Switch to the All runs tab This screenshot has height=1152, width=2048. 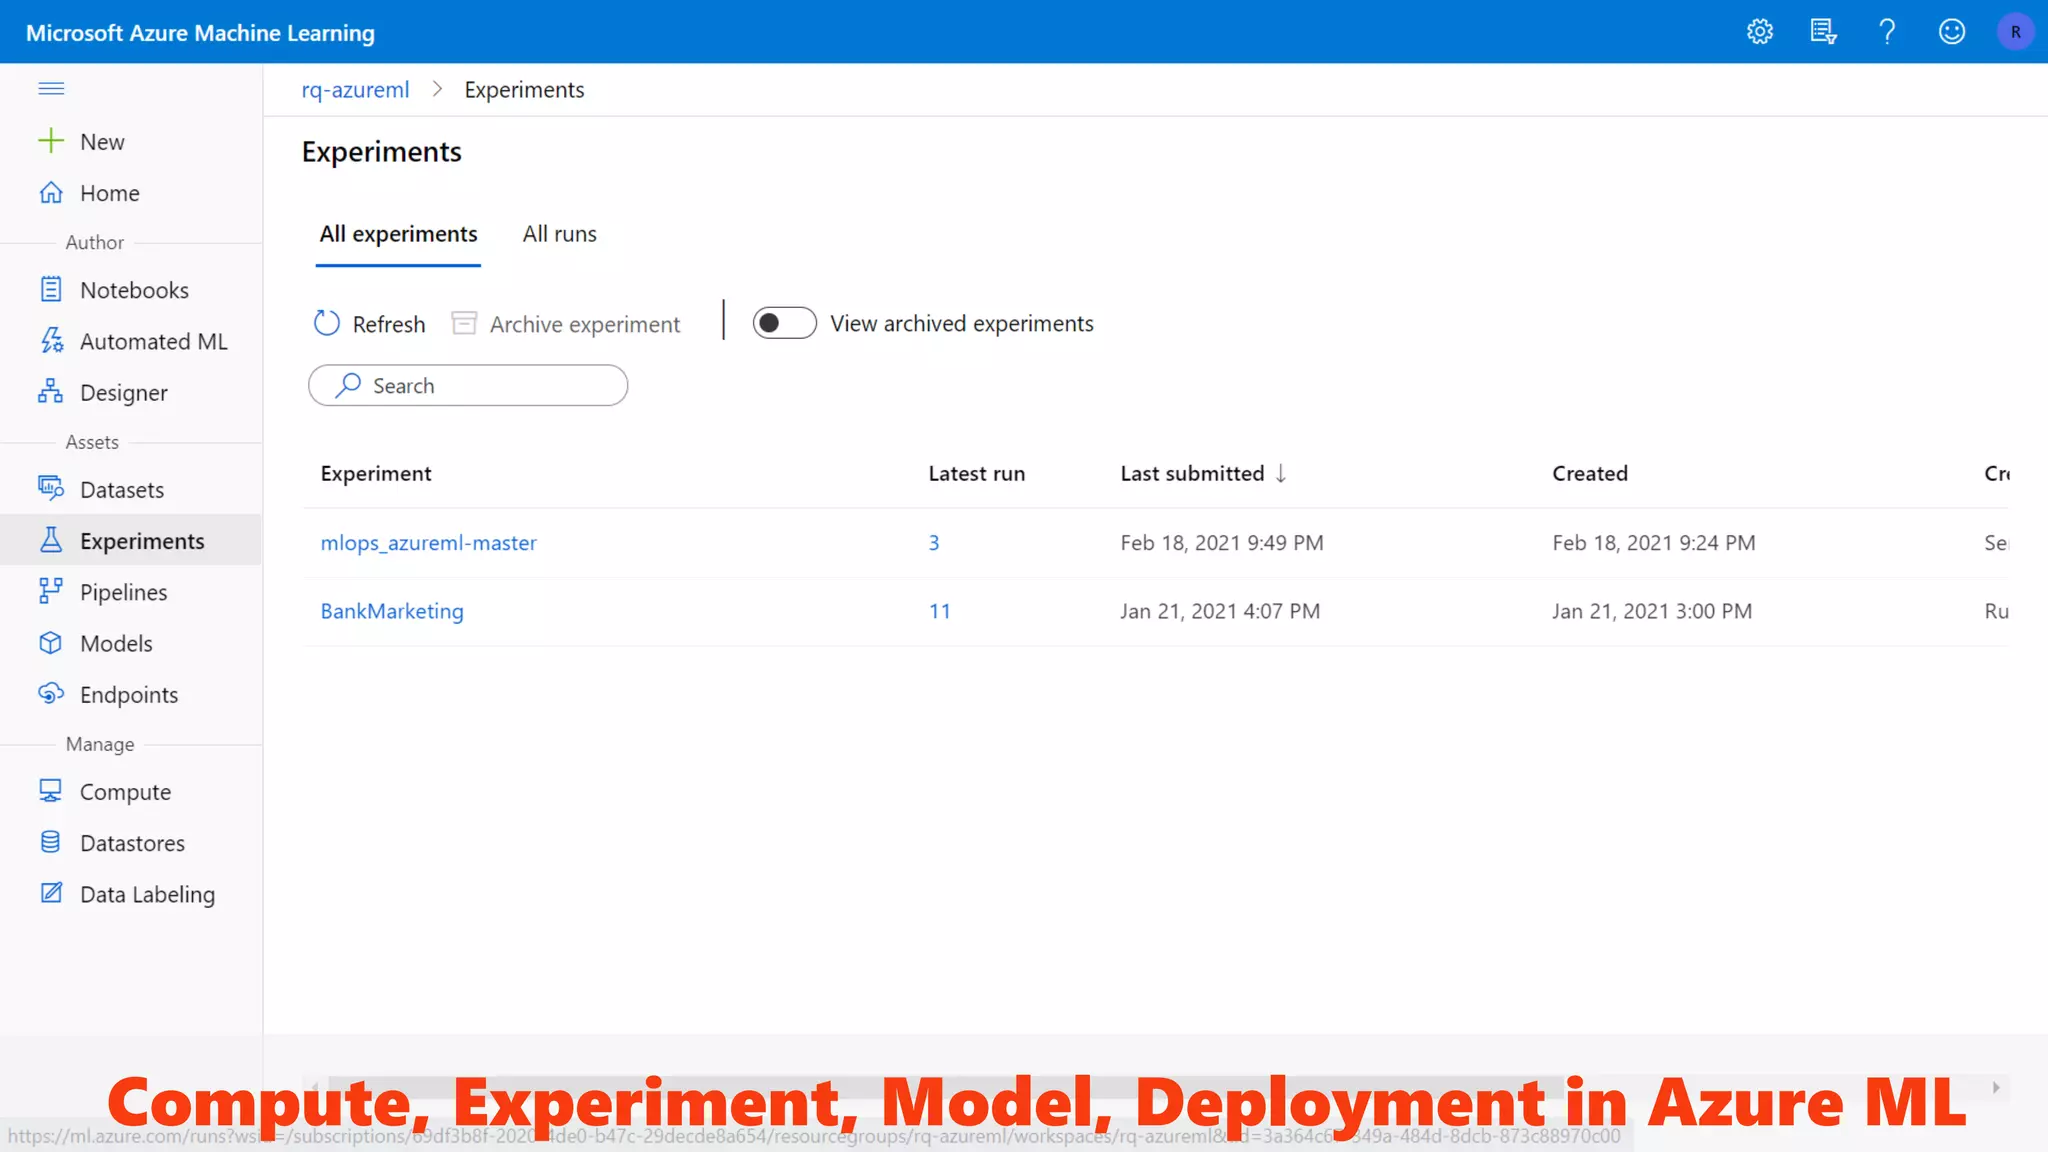(x=559, y=234)
